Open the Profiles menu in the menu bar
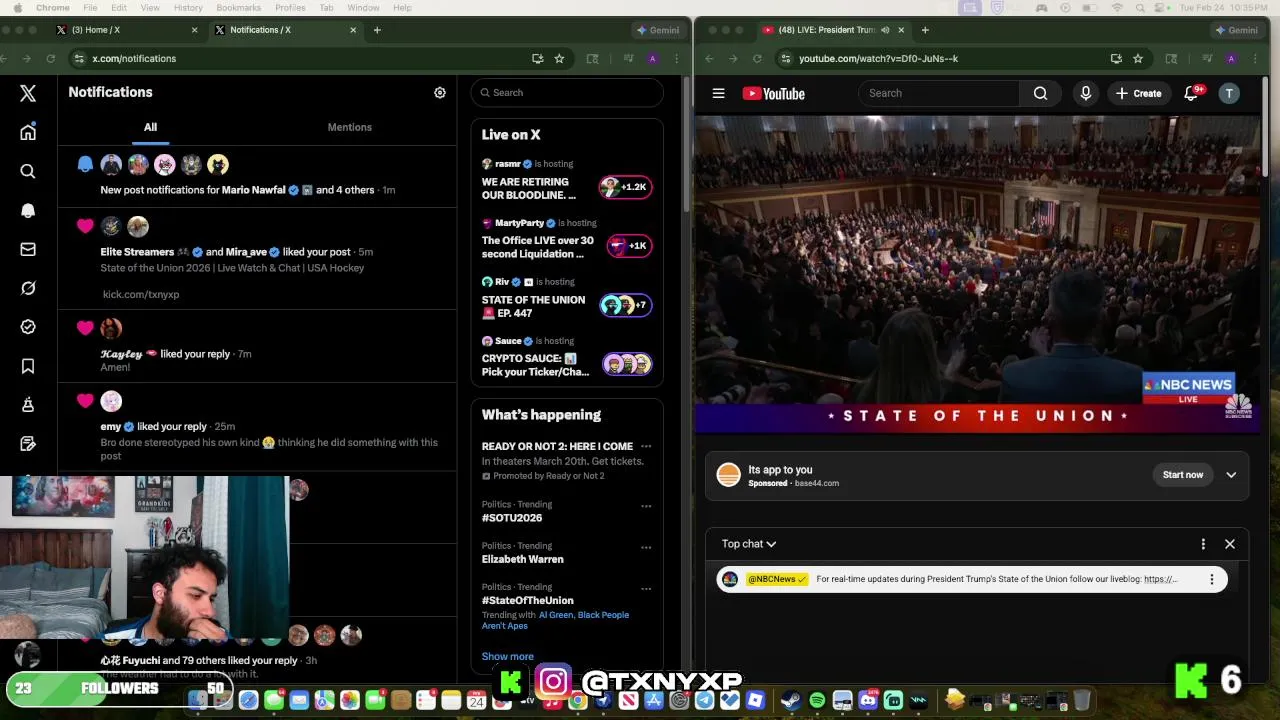Image resolution: width=1280 pixels, height=720 pixels. coord(290,8)
